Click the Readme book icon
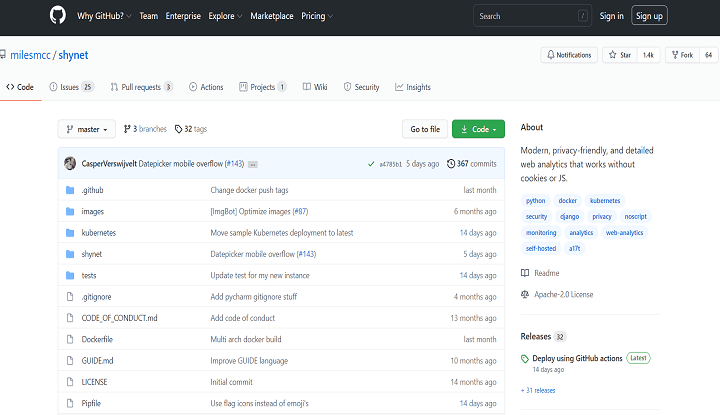Image resolution: width=720 pixels, height=415 pixels. (525, 273)
